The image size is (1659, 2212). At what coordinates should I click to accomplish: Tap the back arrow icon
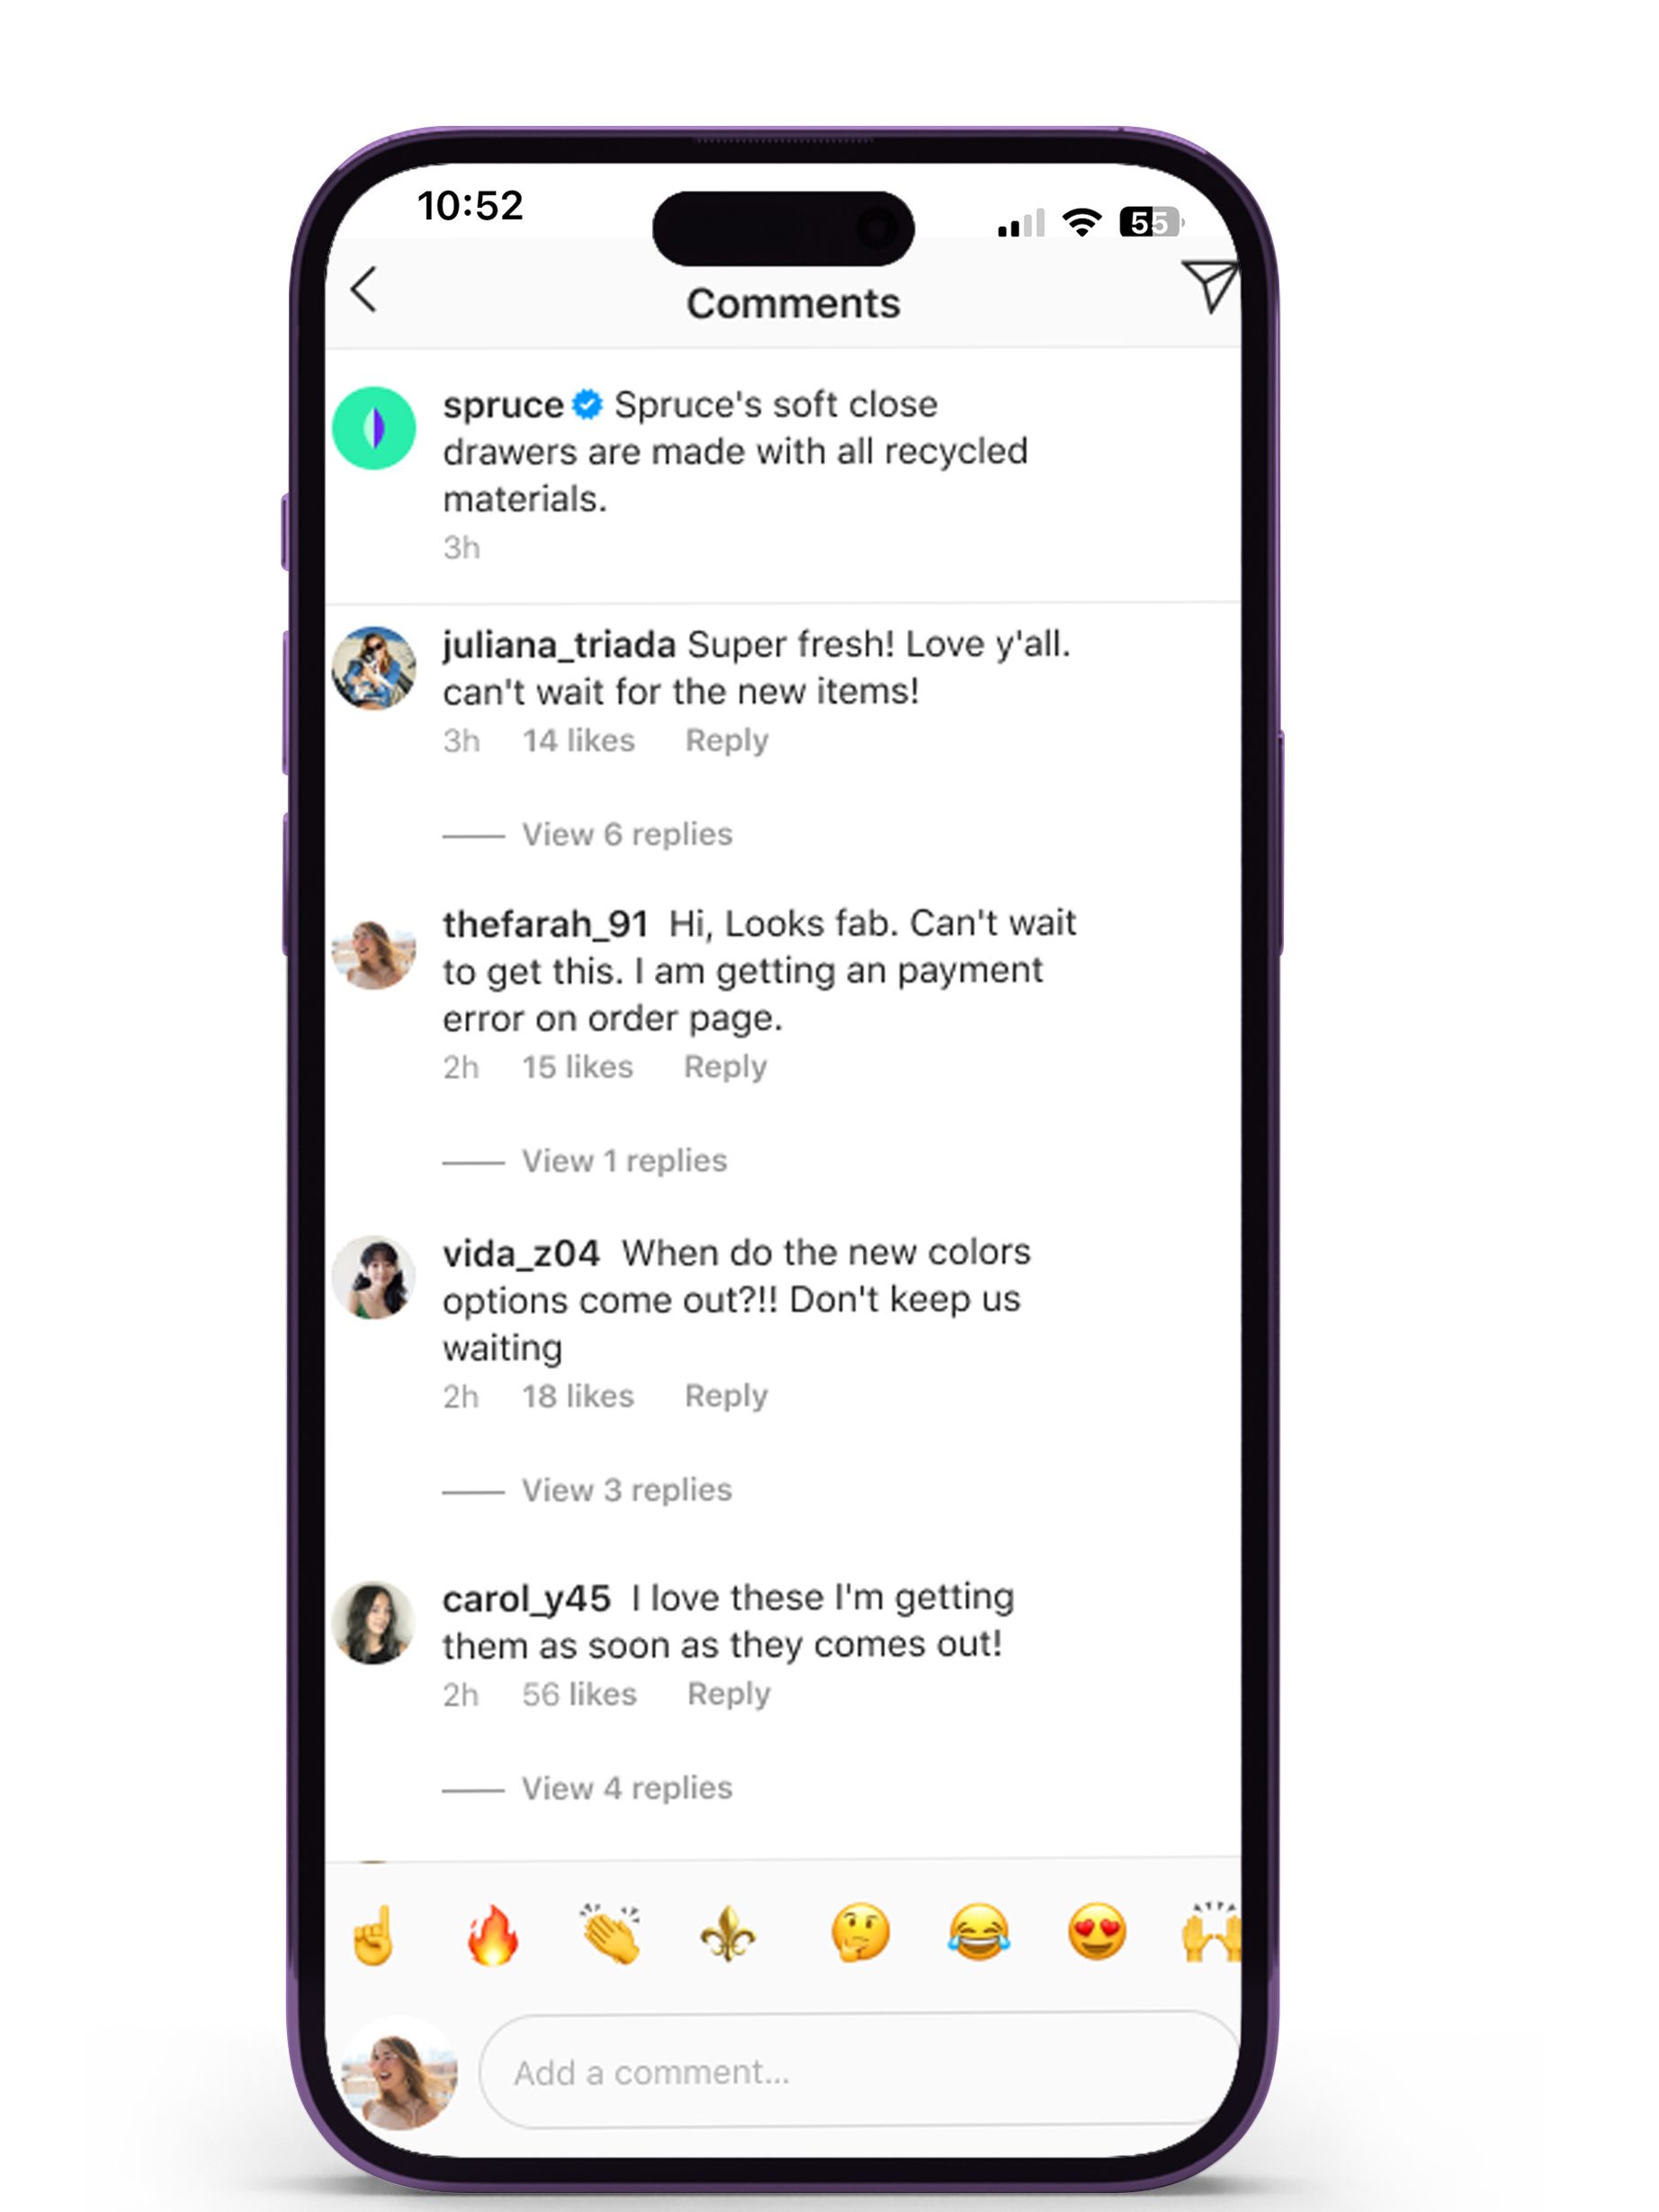(364, 289)
